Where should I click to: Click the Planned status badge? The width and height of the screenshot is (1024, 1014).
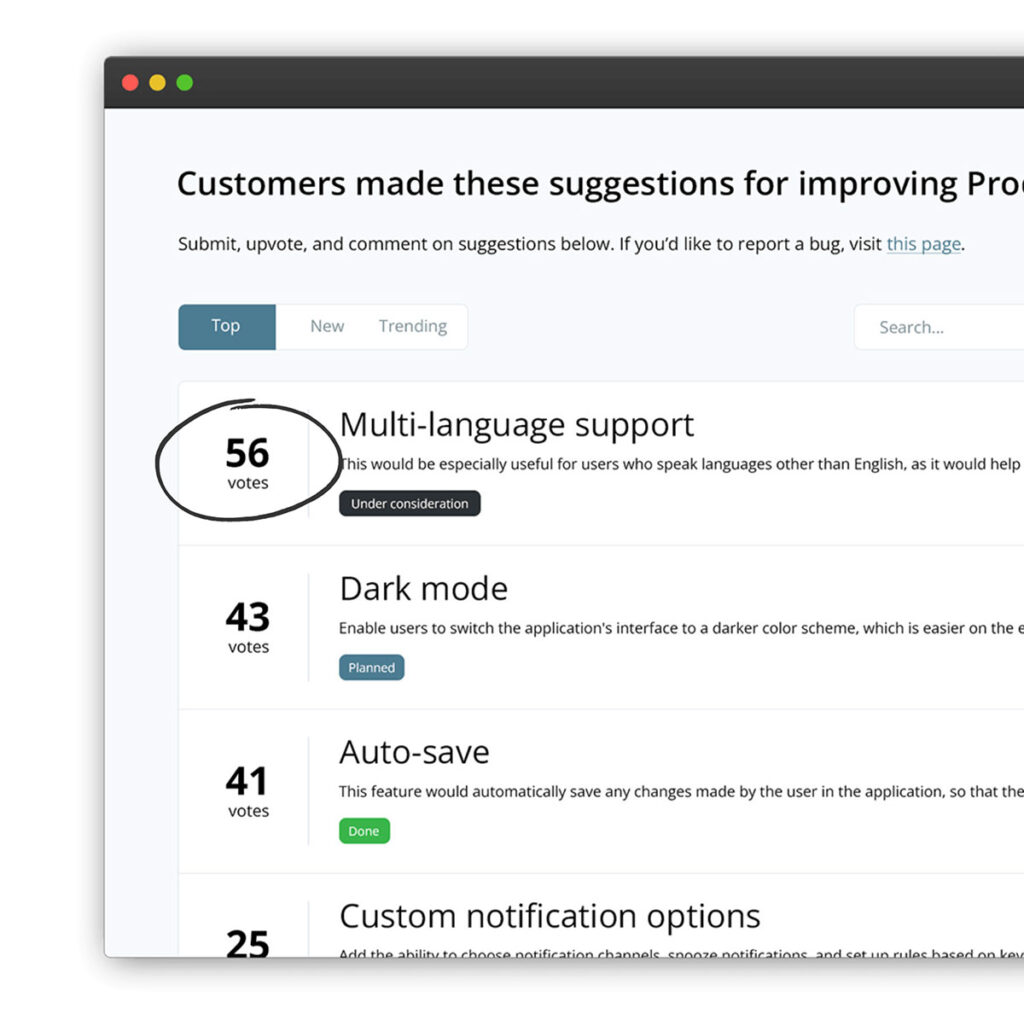[x=371, y=667]
